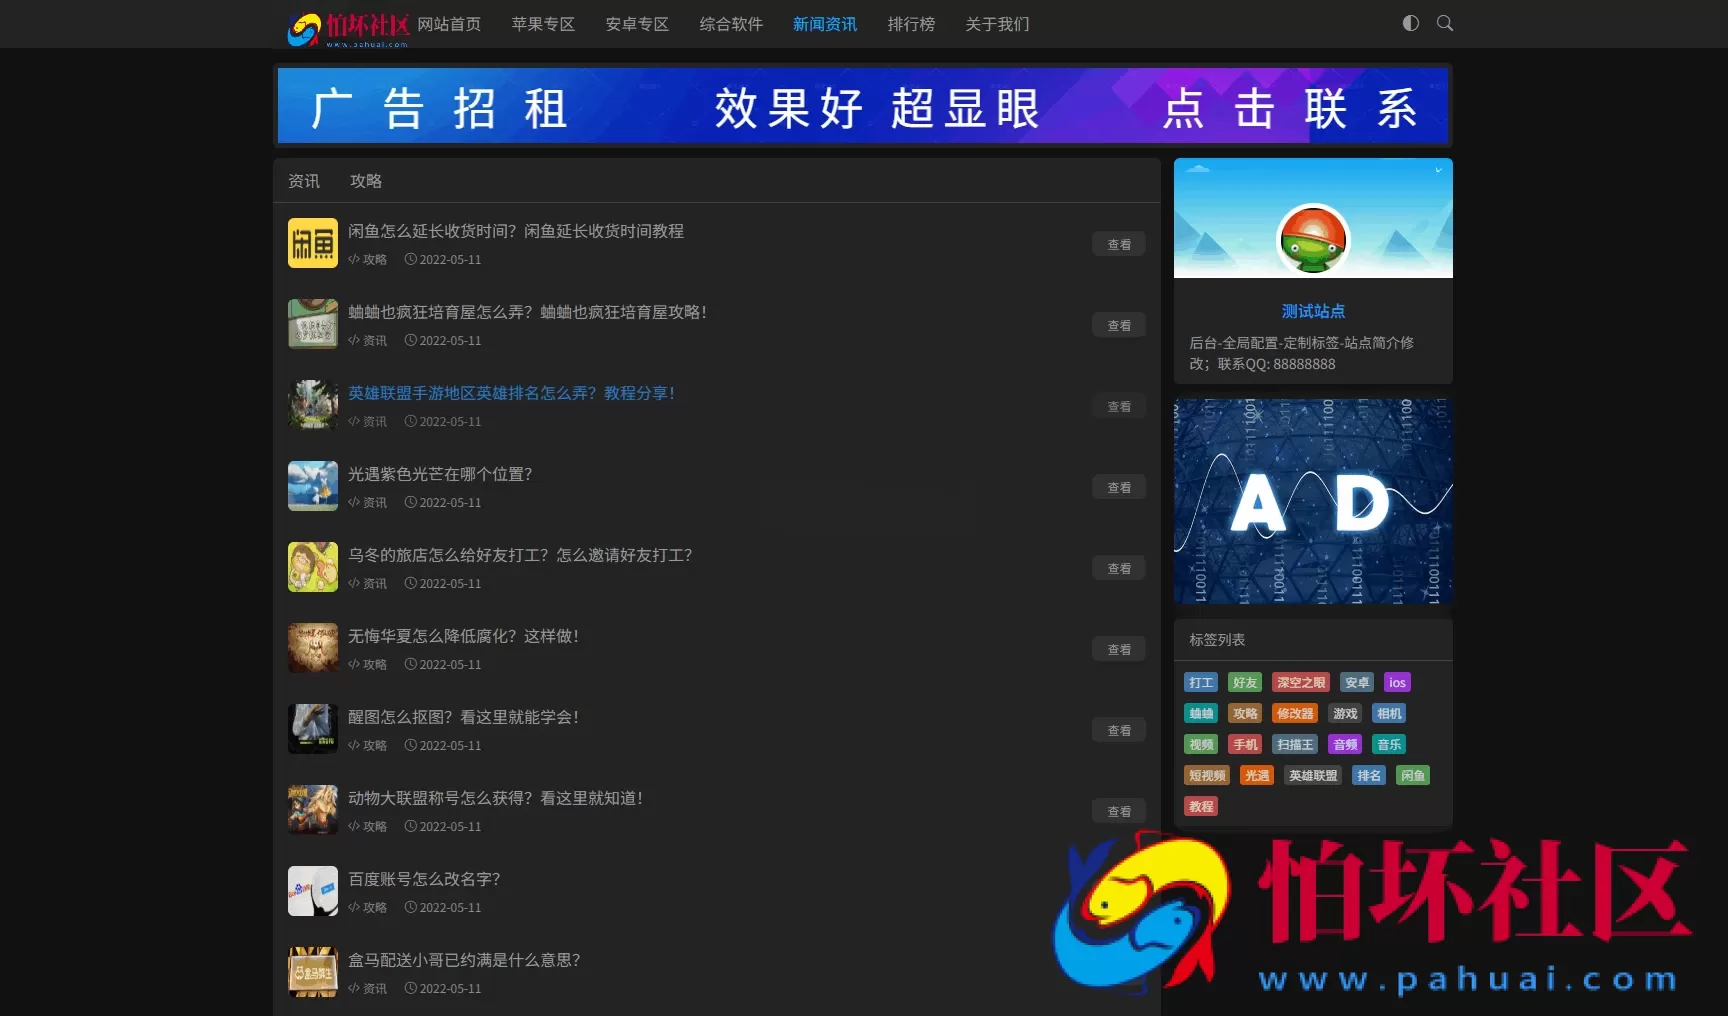Select the 英雄联盟 tag
The image size is (1728, 1016).
pyautogui.click(x=1312, y=775)
